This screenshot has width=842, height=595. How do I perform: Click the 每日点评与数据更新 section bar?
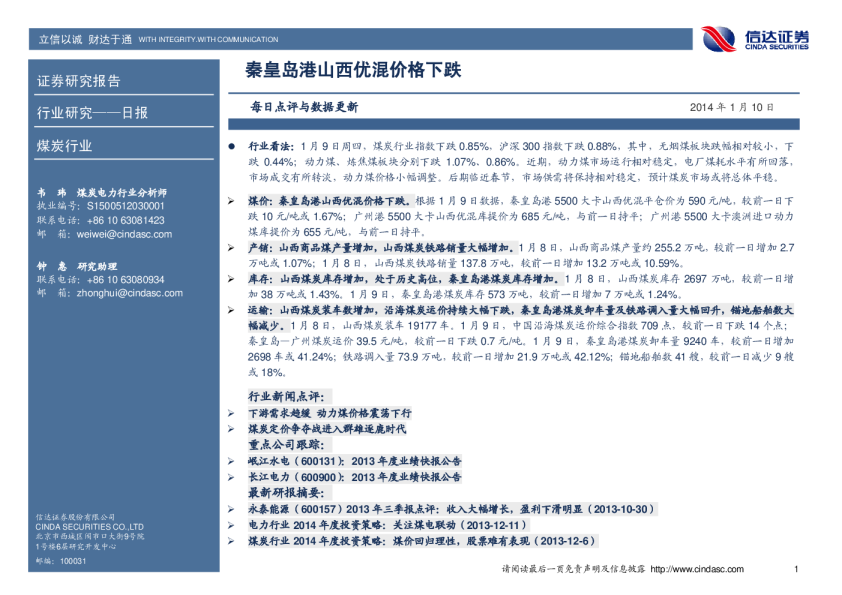point(304,106)
